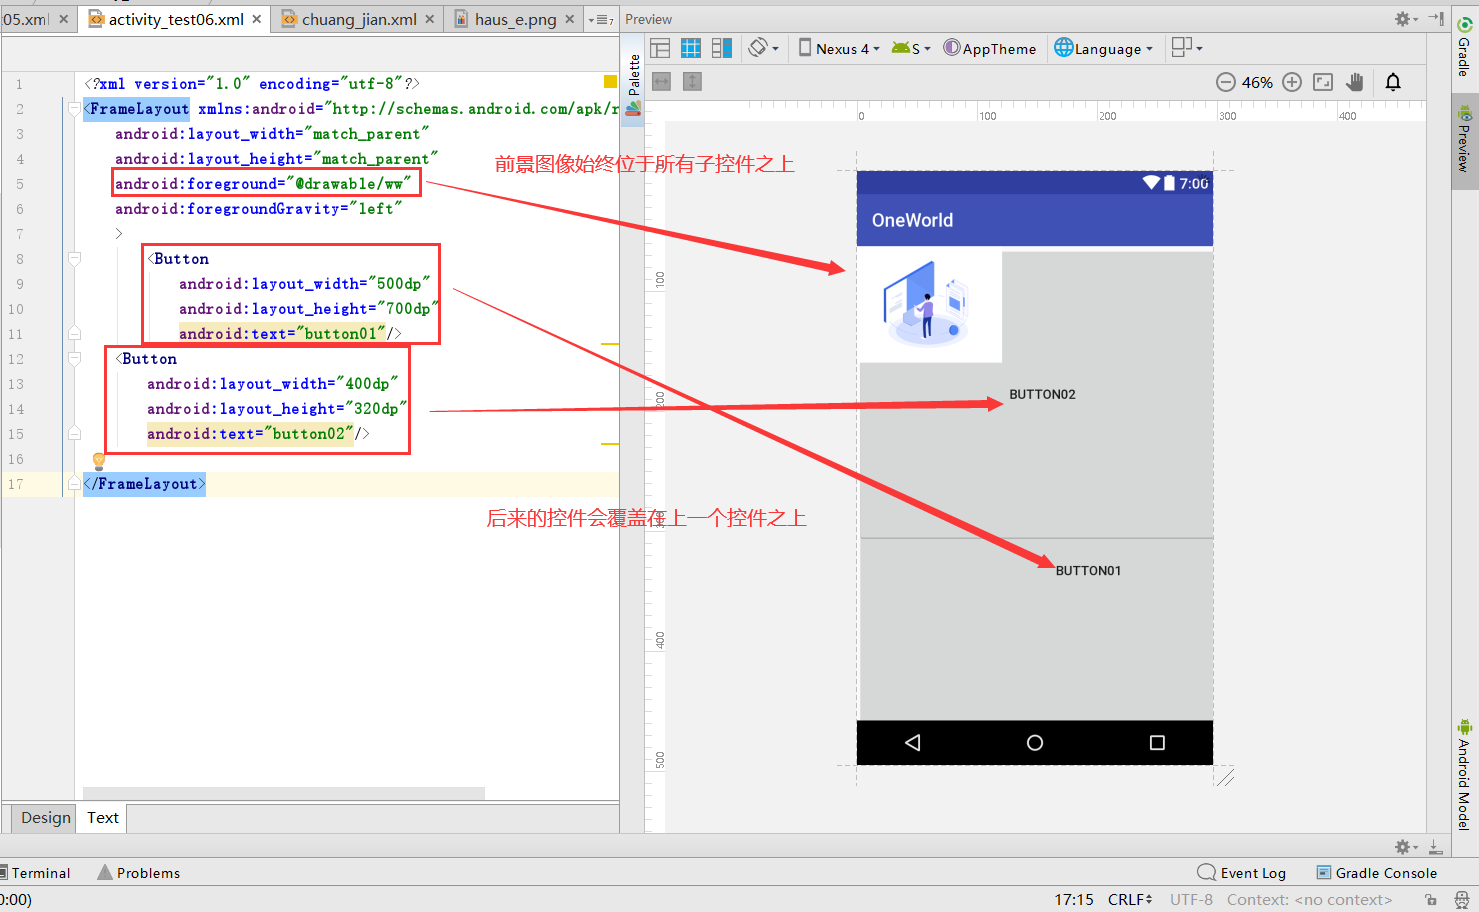Click the android:foreground attribute line
The width and height of the screenshot is (1479, 912).
263,184
